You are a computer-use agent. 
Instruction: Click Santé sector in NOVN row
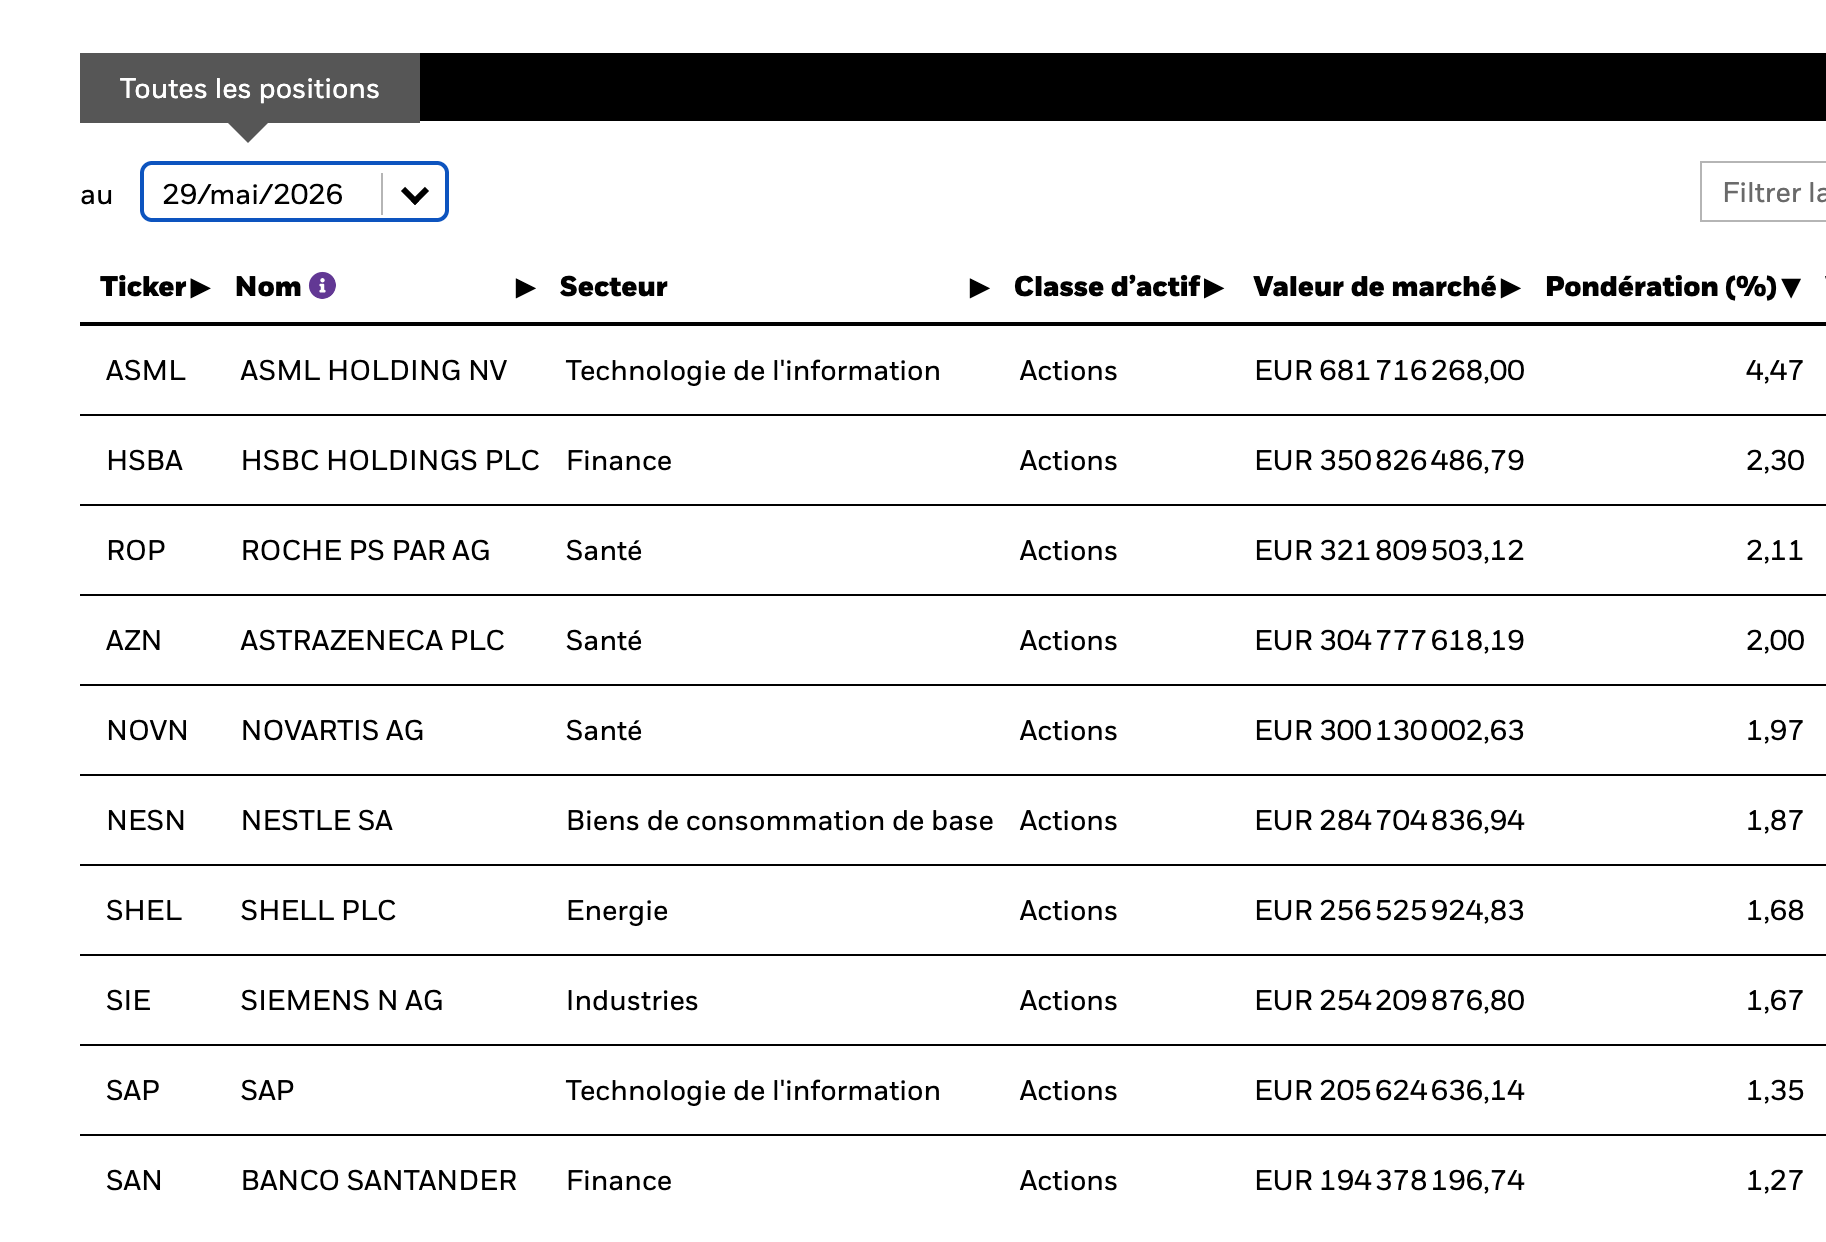[604, 731]
